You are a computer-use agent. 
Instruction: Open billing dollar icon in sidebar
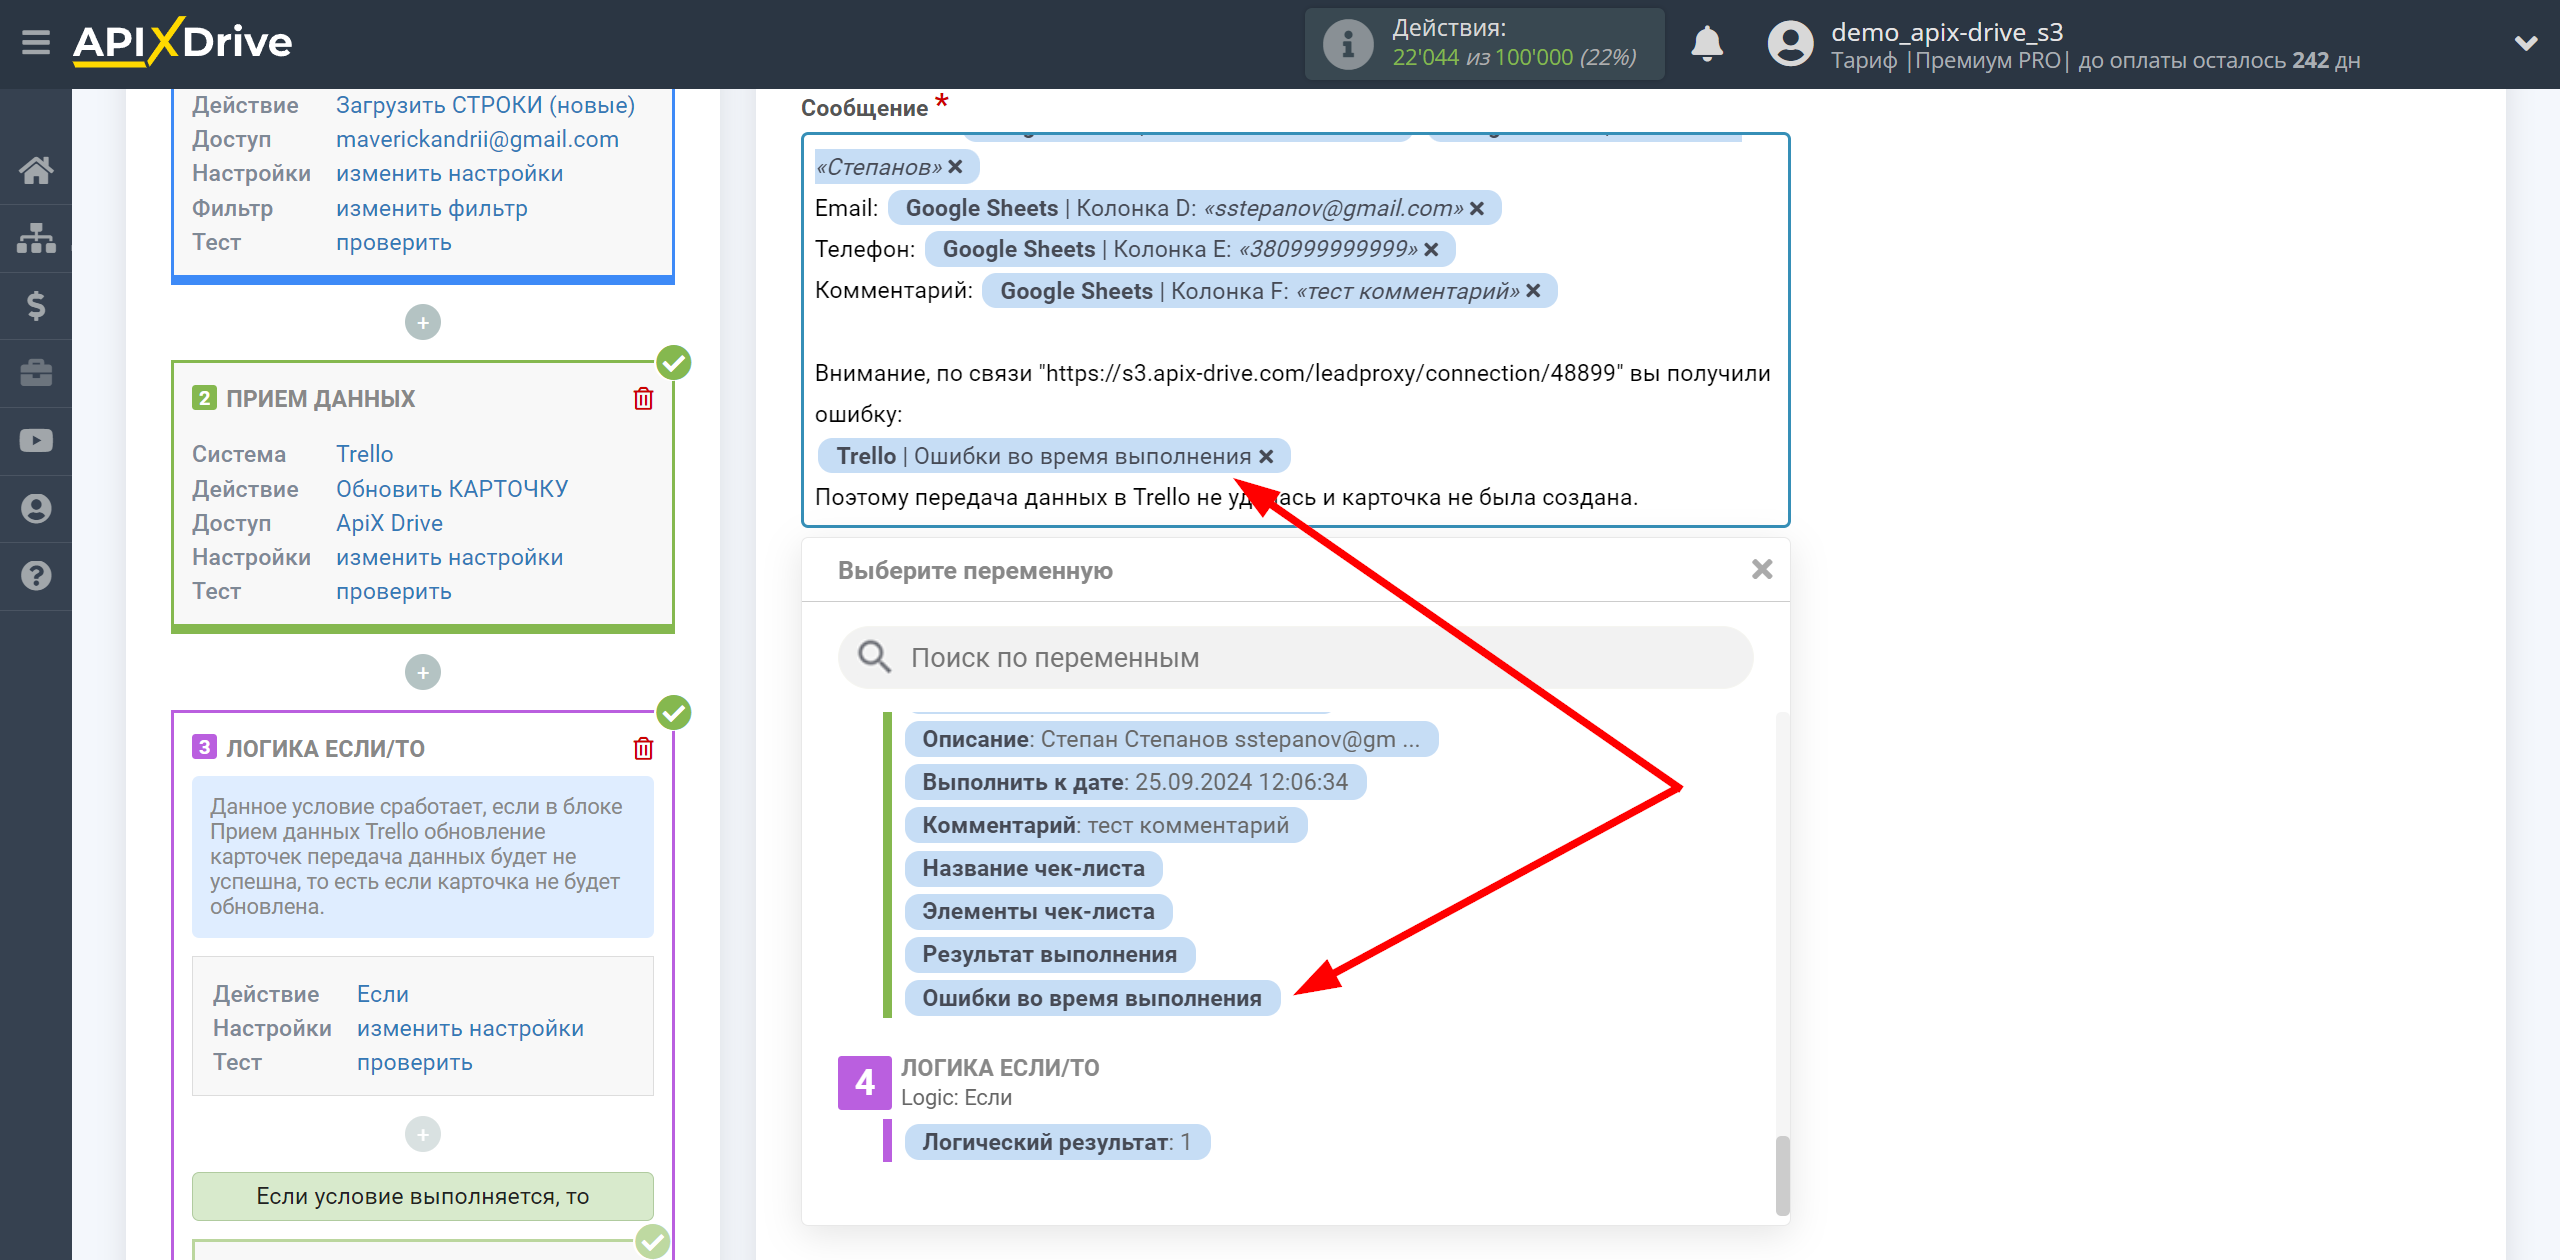[x=36, y=305]
